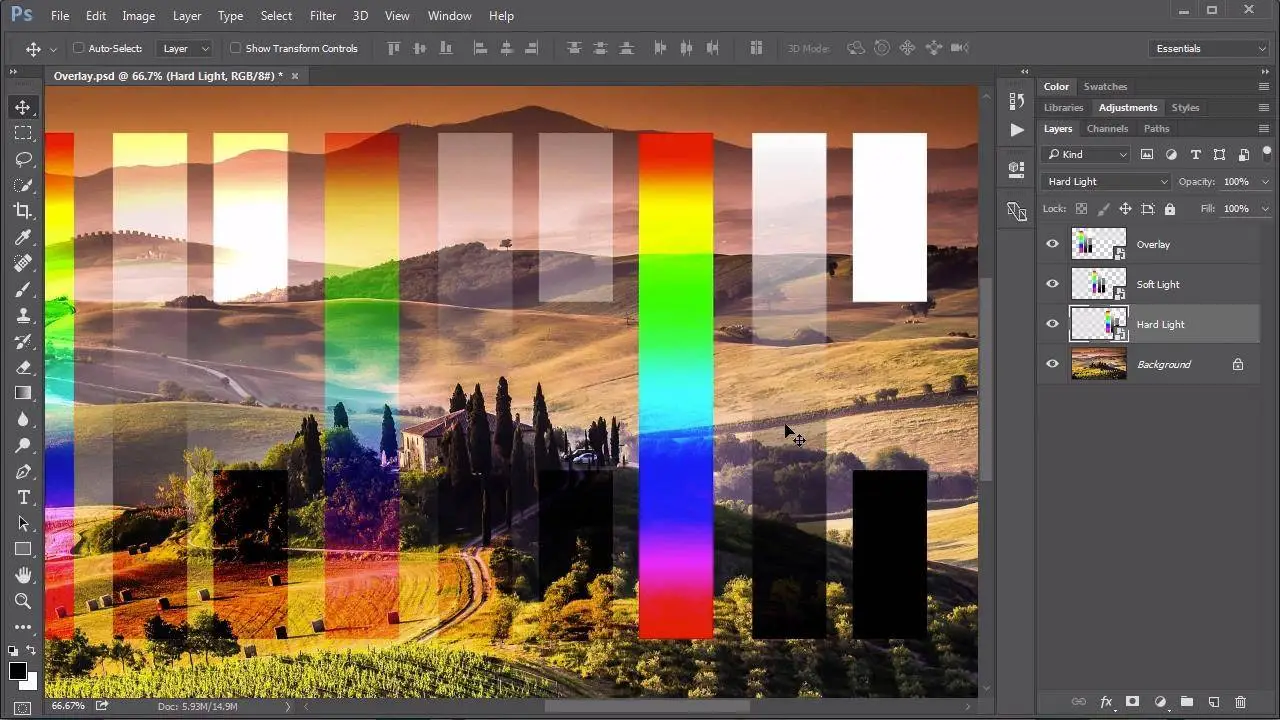The image size is (1280, 720).
Task: Select the Dodge tool
Action: (x=23, y=445)
